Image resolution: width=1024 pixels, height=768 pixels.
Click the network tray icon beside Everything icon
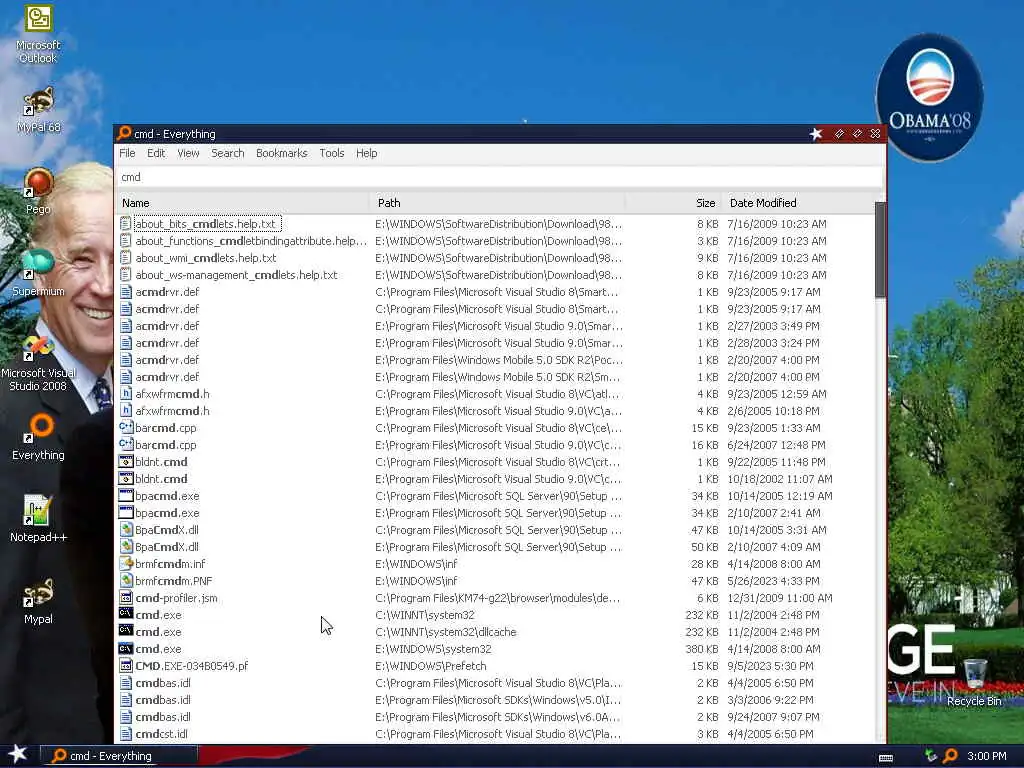point(931,756)
